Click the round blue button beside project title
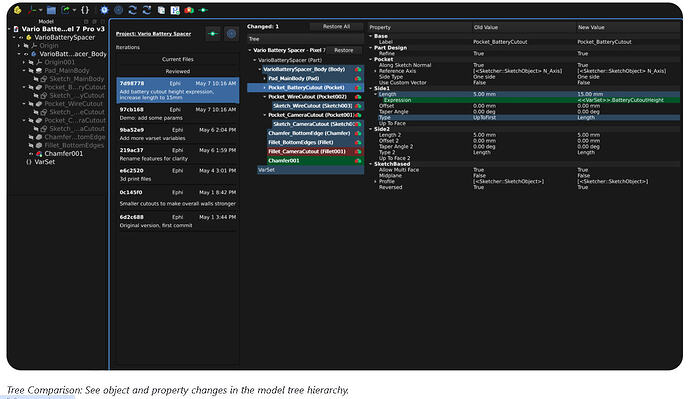 (x=231, y=34)
